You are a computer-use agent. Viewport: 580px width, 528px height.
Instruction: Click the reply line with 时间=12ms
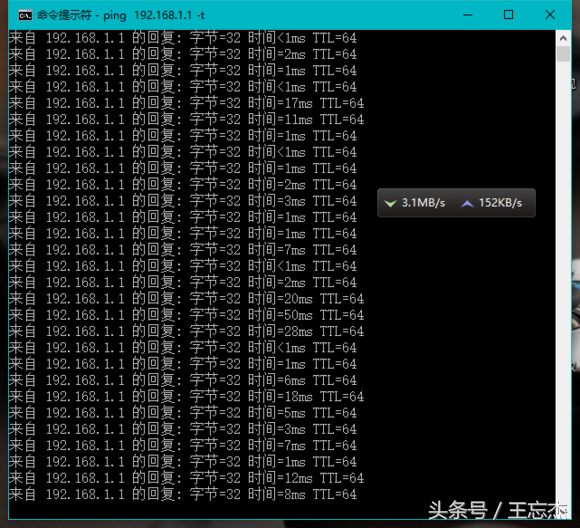(186, 478)
